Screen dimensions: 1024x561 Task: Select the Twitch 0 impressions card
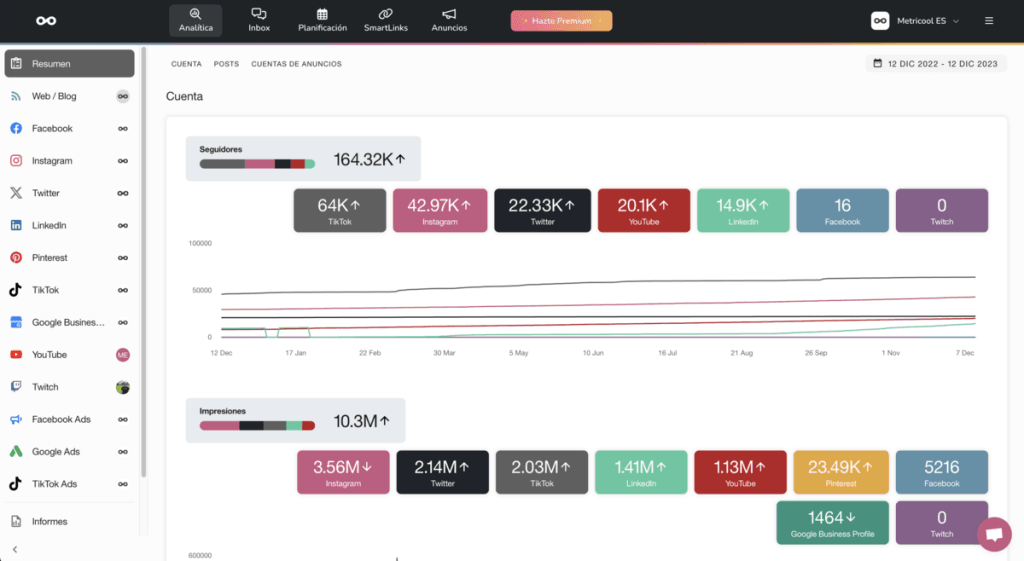pos(942,522)
